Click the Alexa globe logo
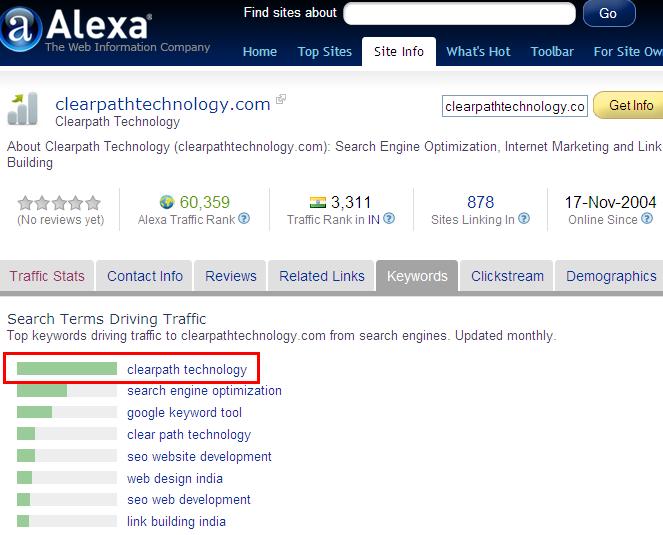The width and height of the screenshot is (663, 535). tap(20, 30)
